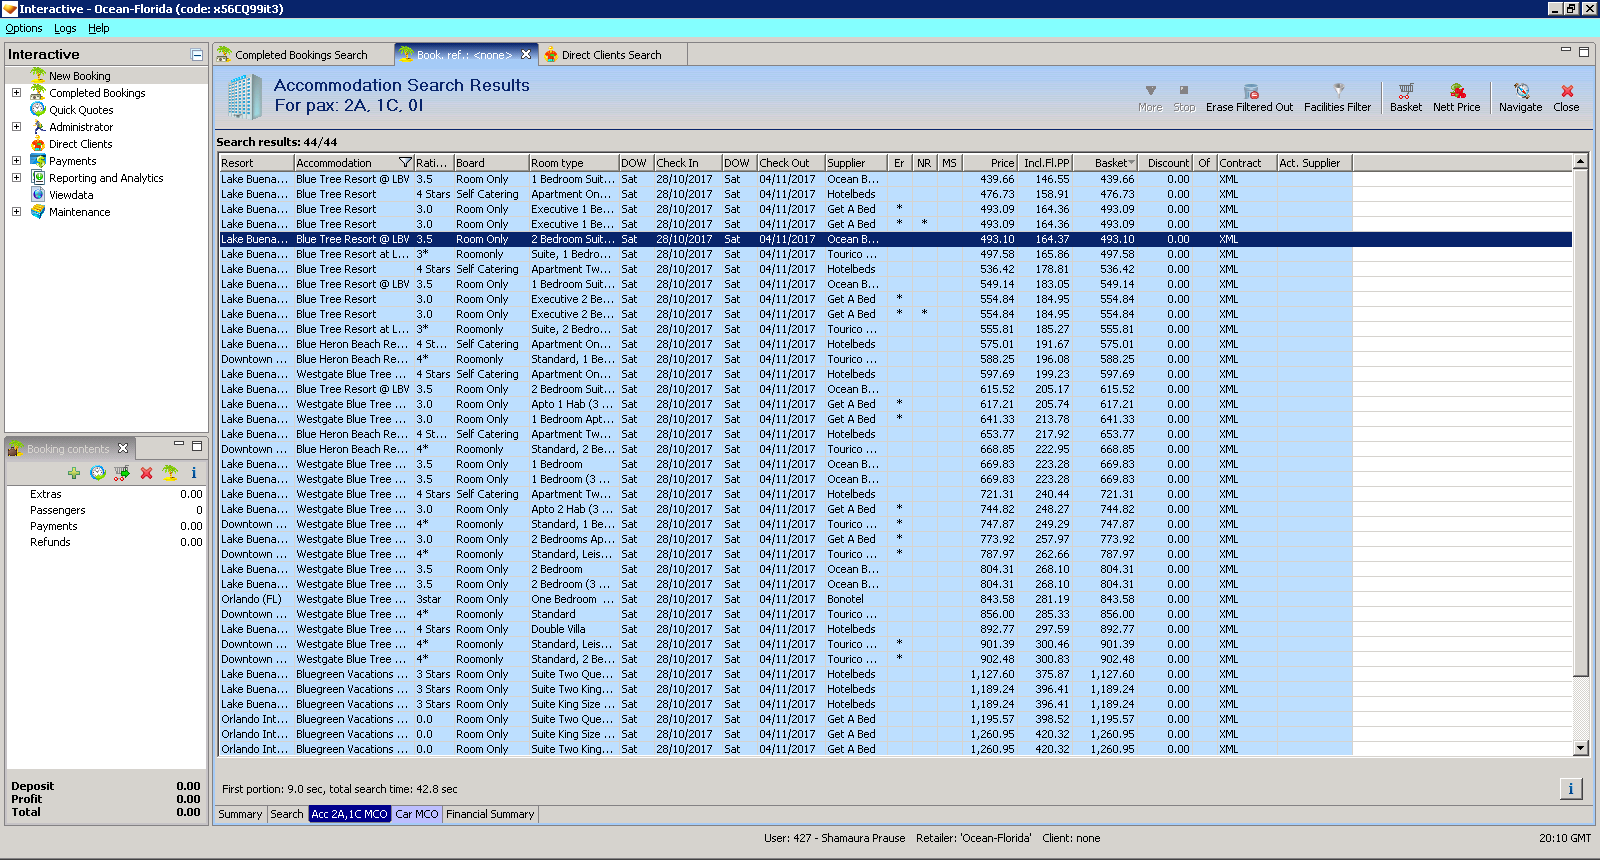Expand the Administrator tree node
Screen dimensions: 1600x860
point(16,126)
